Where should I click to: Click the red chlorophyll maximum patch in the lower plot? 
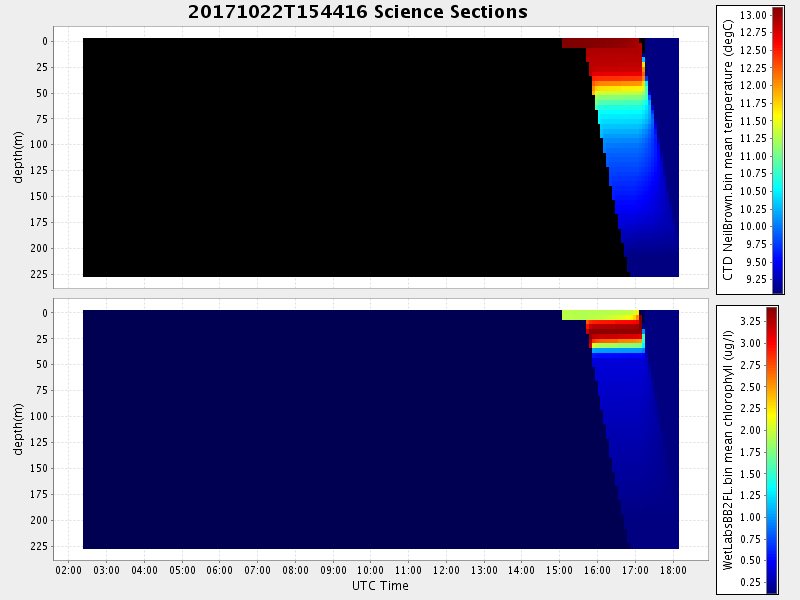(614, 327)
